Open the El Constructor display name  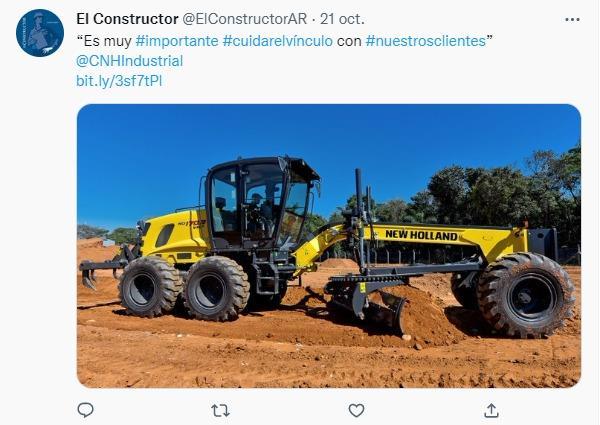coord(127,19)
